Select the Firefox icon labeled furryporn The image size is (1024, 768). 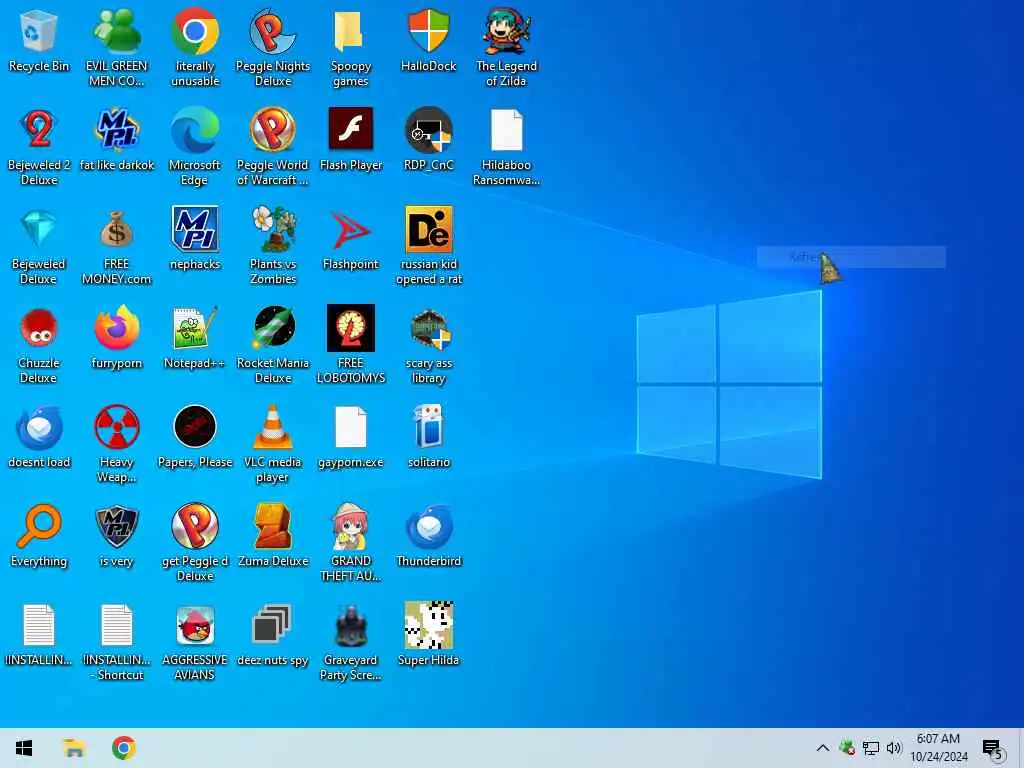pyautogui.click(x=116, y=328)
